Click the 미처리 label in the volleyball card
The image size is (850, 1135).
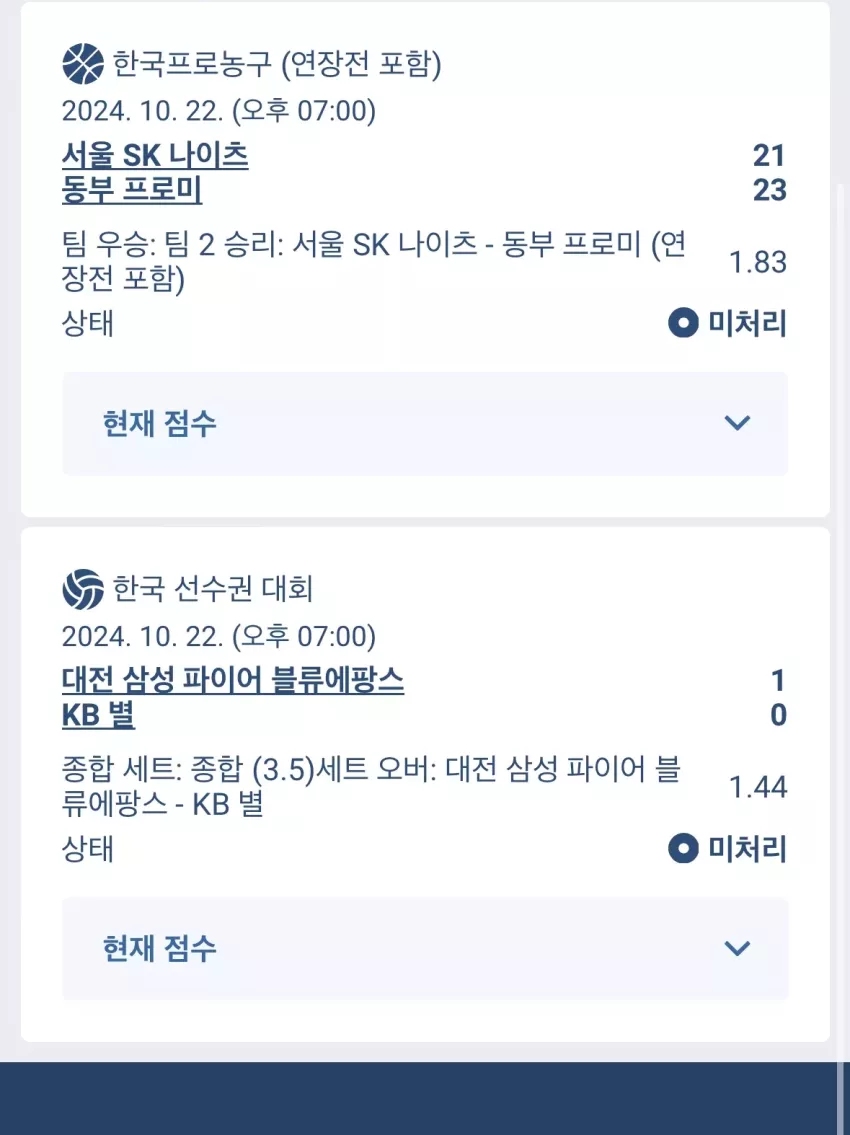coord(747,848)
